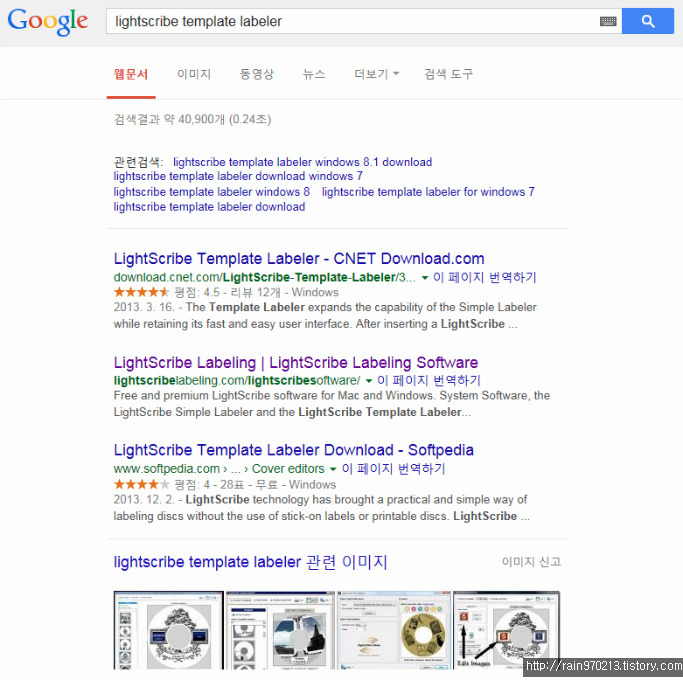683x680 pixels.
Task: Open related search 'lightscribe template labeler download'
Action: tap(209, 206)
